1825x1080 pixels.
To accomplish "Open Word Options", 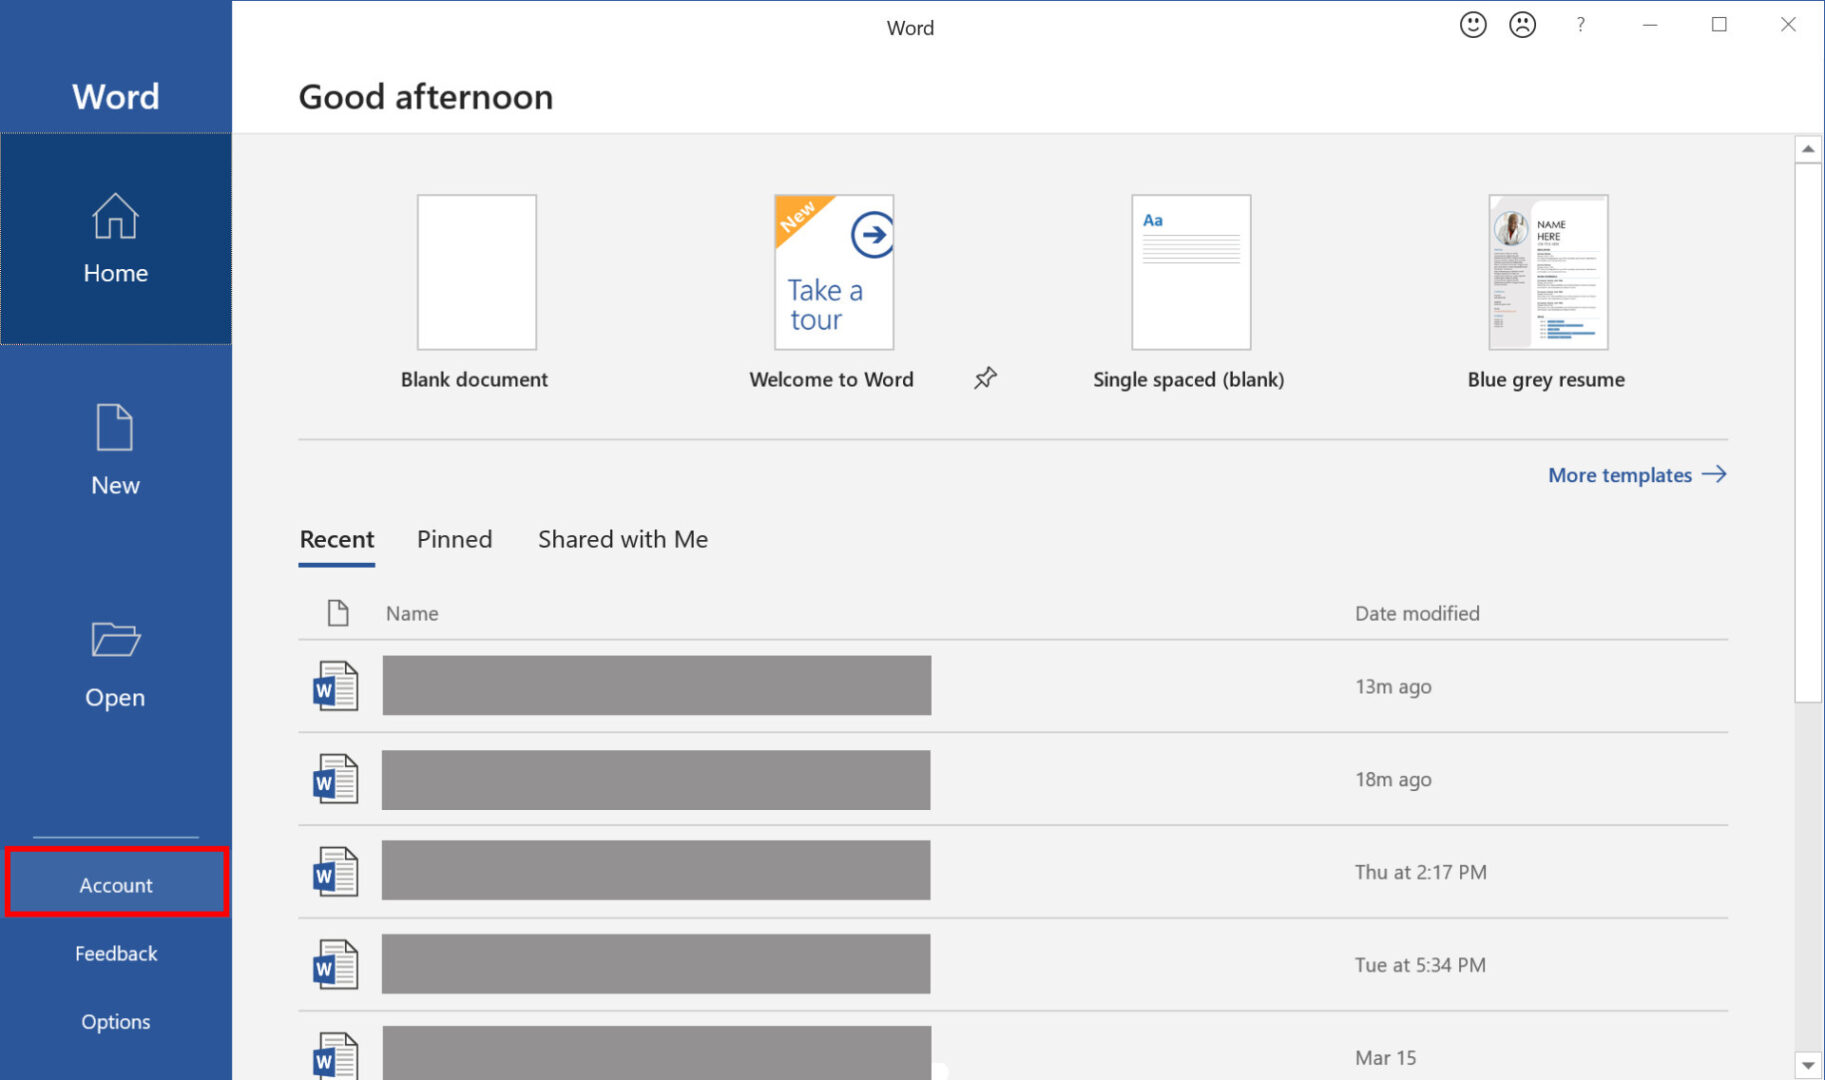I will [115, 1021].
